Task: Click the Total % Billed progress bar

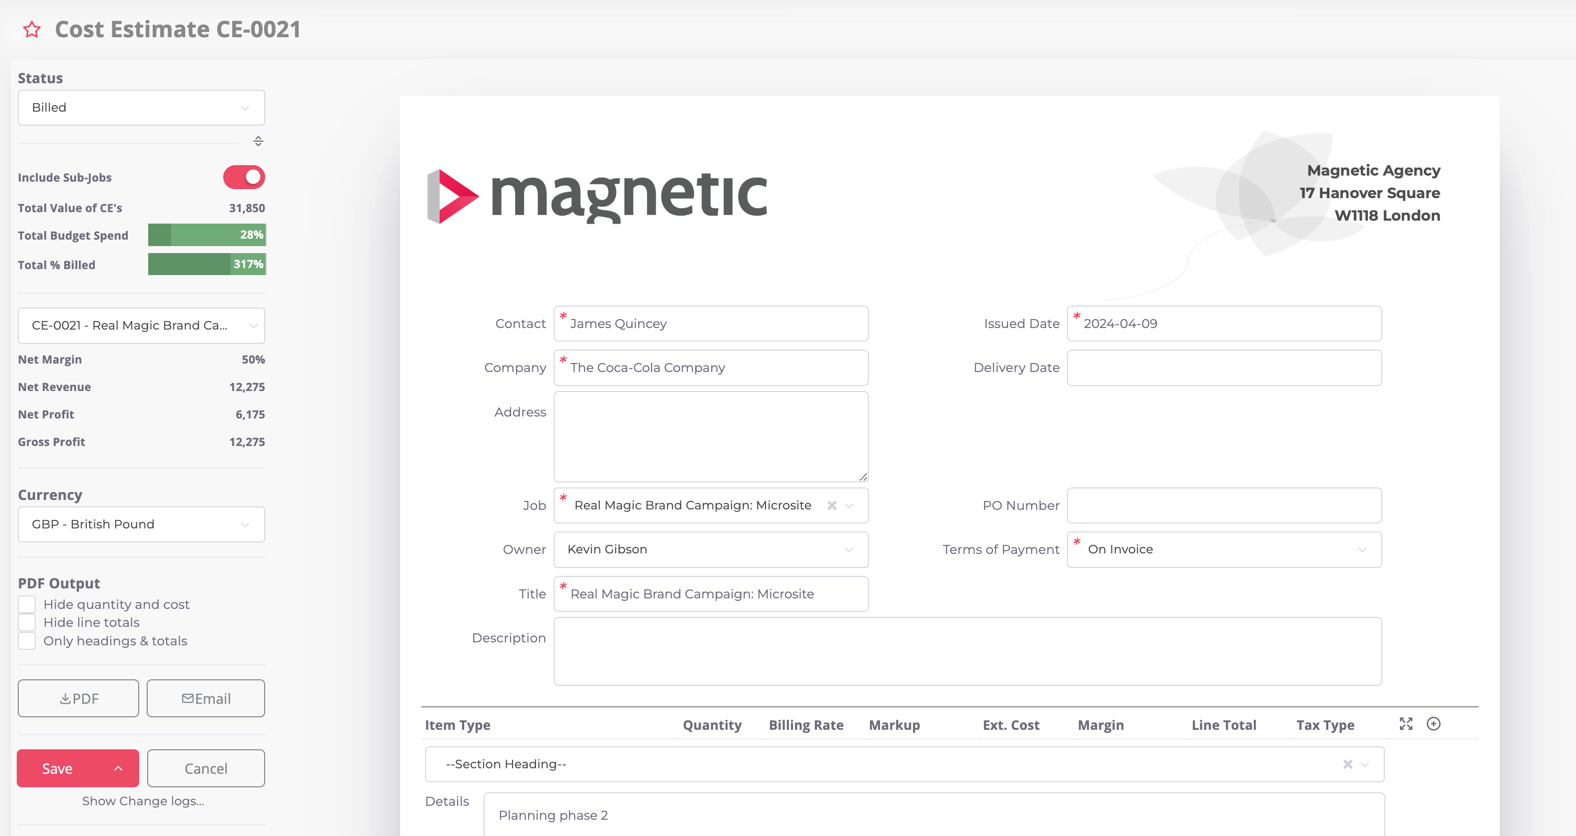Action: [207, 265]
